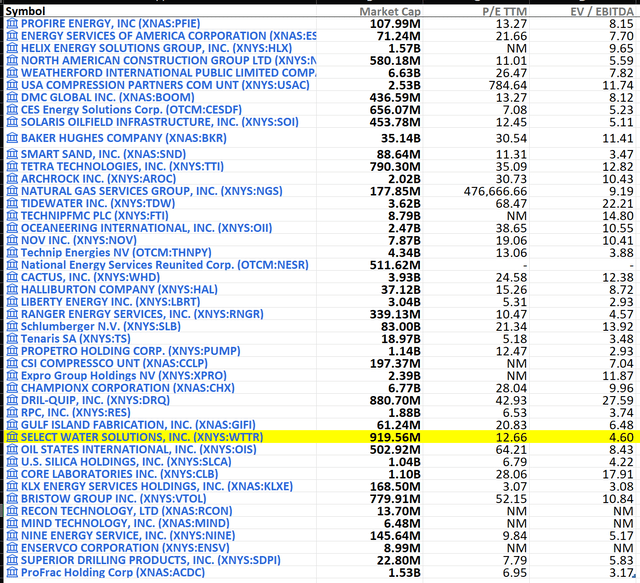Click the stock icon beside BAKER HUGHES COMPANY
Screen dimensions: 640x583
tap(12, 138)
